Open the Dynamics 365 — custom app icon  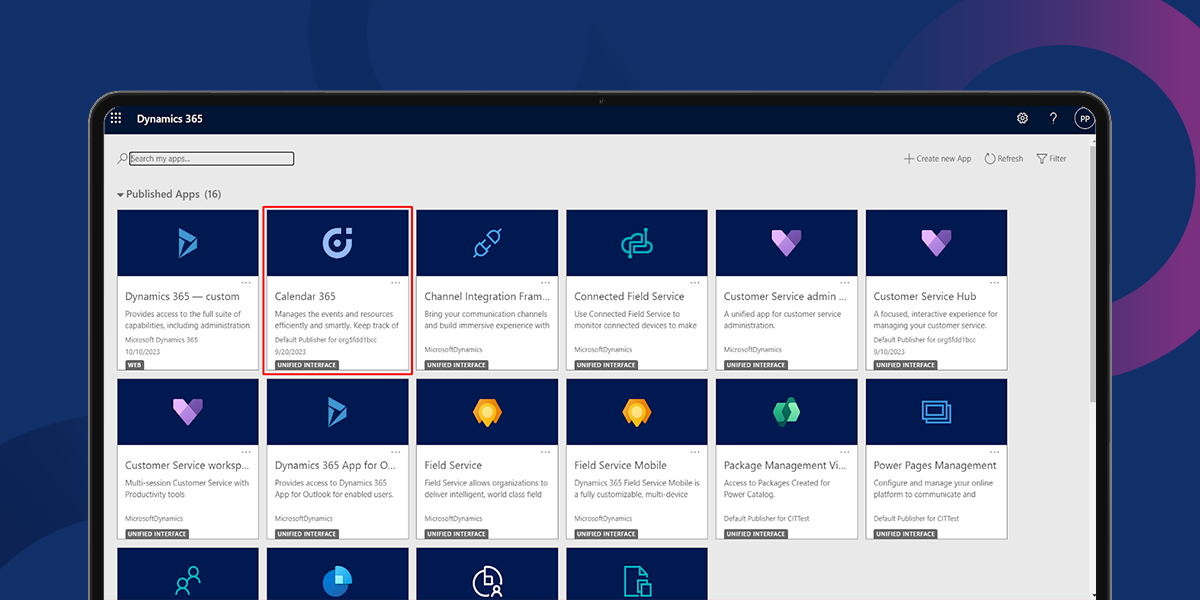point(187,243)
